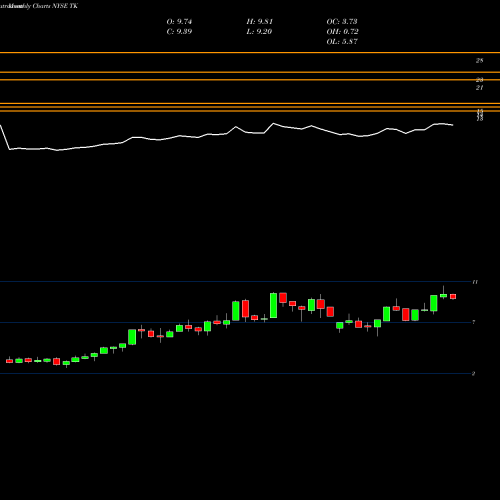Image resolution: width=500 pixels, height=500 pixels.
Task: Click the open price value O: 9.74
Action: pyautogui.click(x=179, y=22)
